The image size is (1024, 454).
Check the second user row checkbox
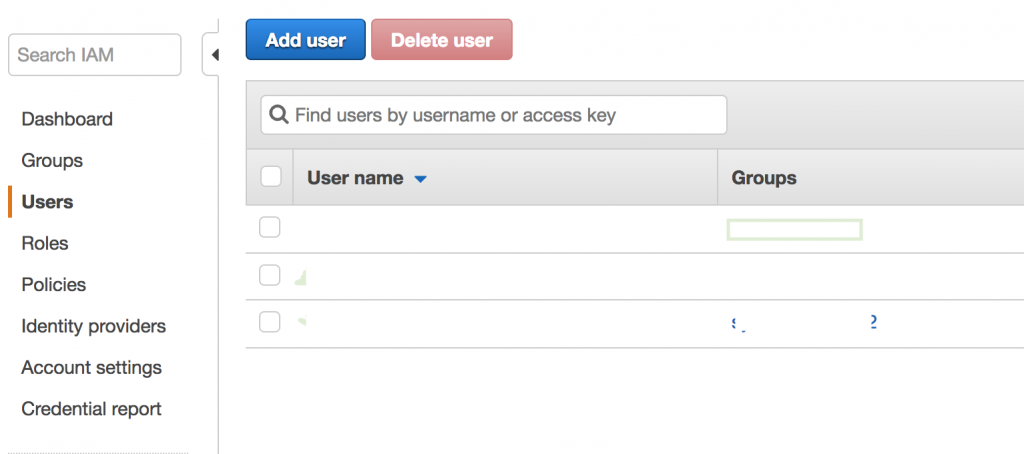pos(270,275)
